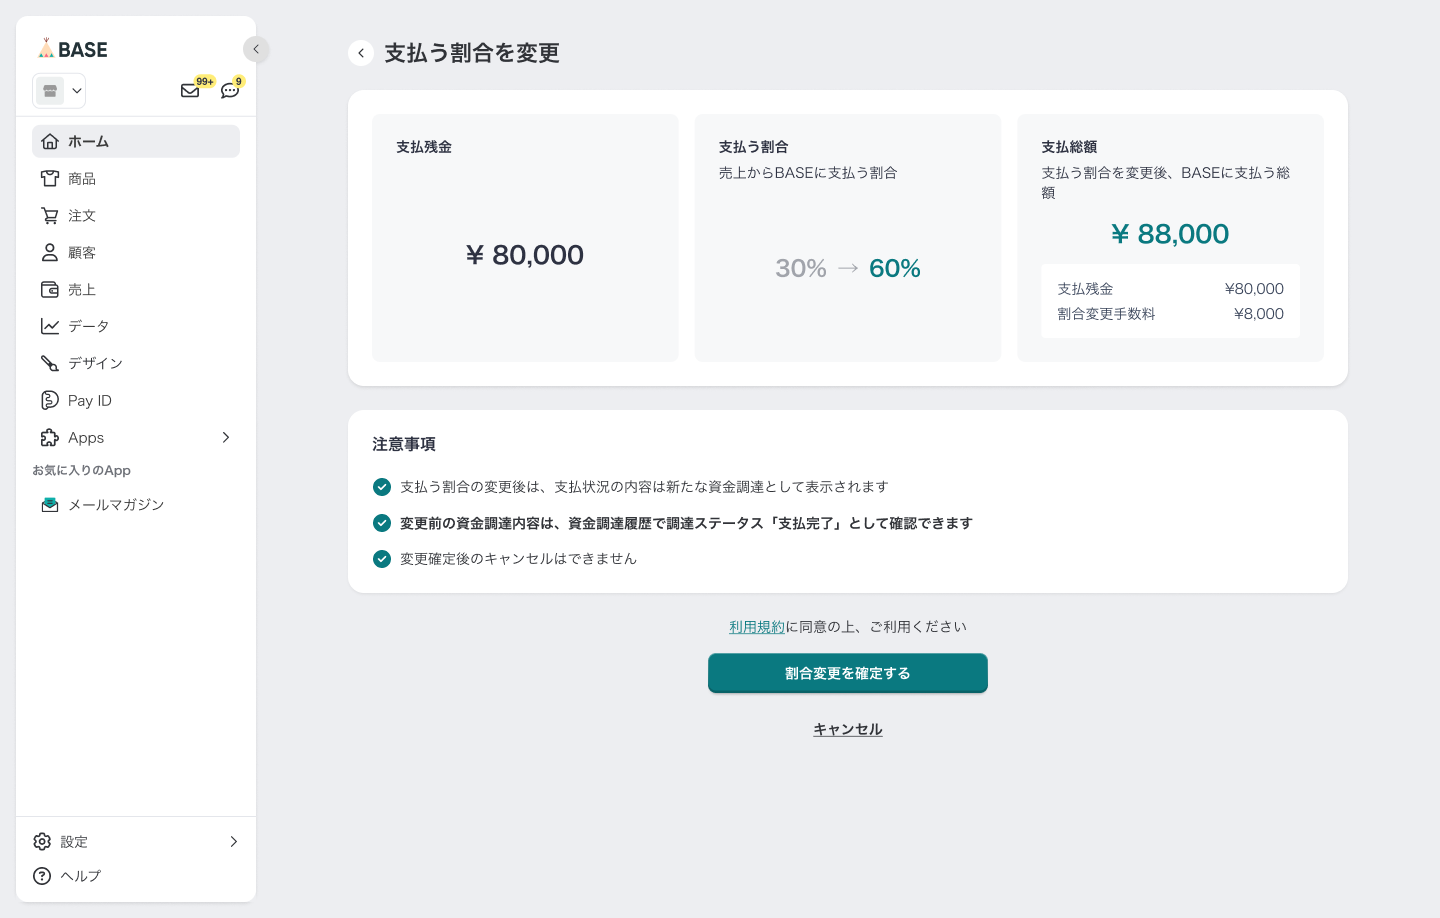The height and width of the screenshot is (918, 1440).
Task: Open the 商品 menu item
Action: pyautogui.click(x=82, y=179)
